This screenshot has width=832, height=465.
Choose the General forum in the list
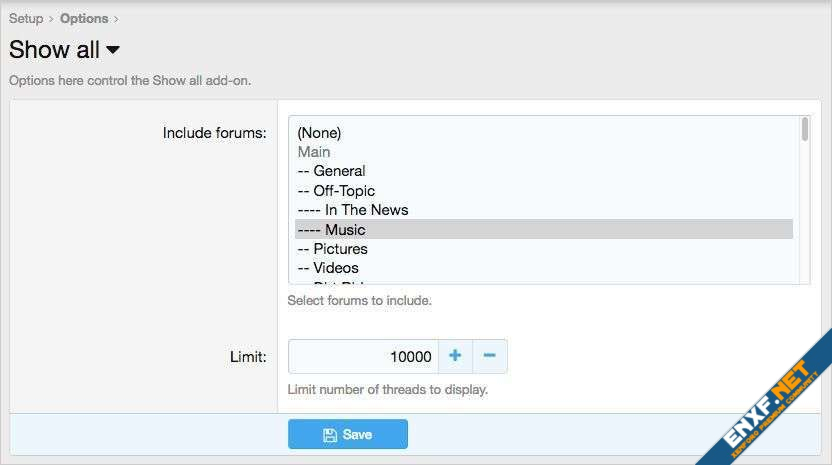[x=332, y=171]
